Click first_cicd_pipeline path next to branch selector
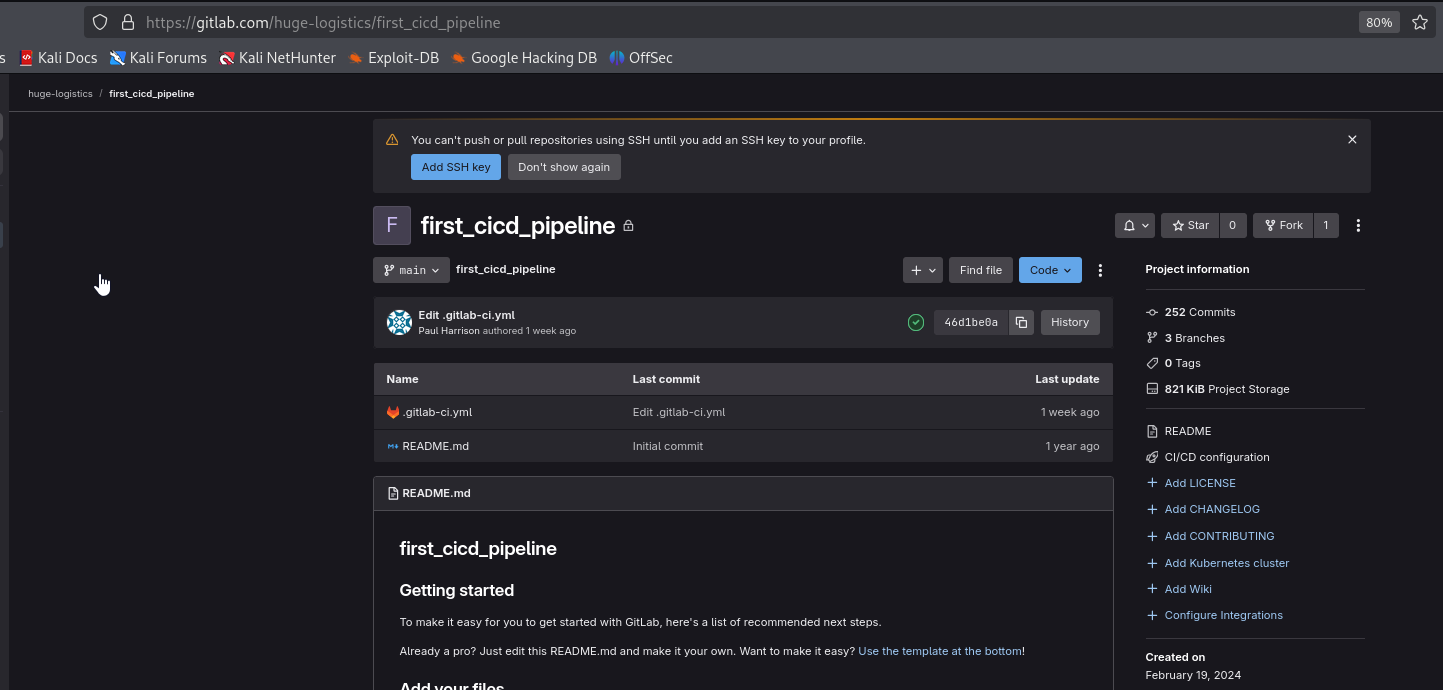The height and width of the screenshot is (690, 1443). (506, 269)
